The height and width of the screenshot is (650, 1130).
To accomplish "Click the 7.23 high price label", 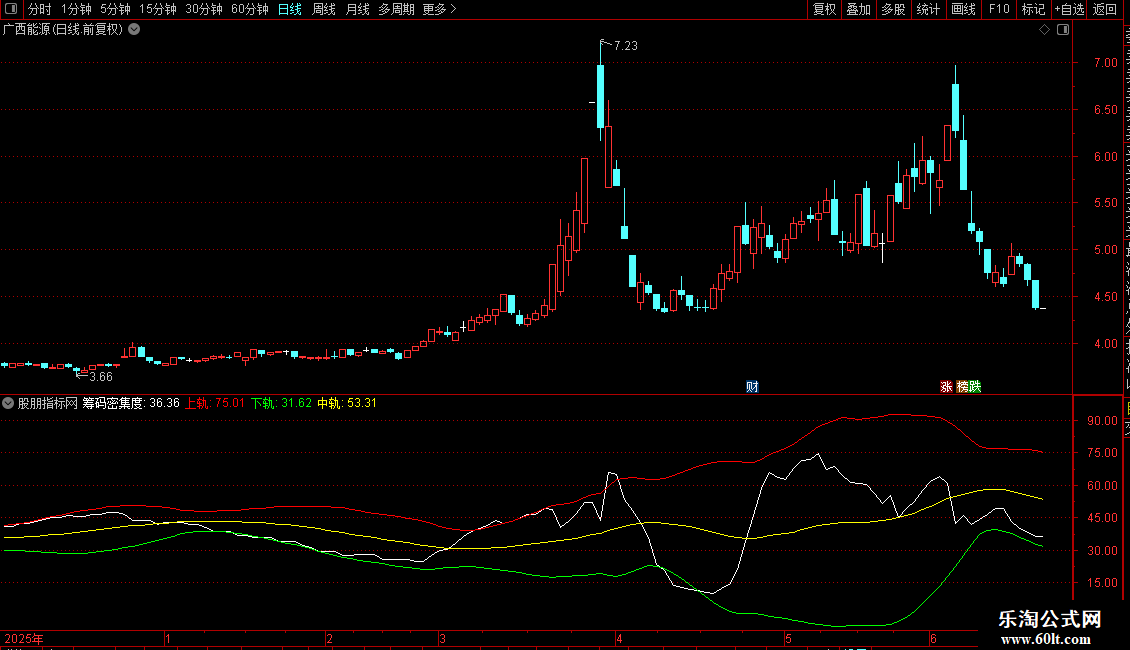I will 626,45.
